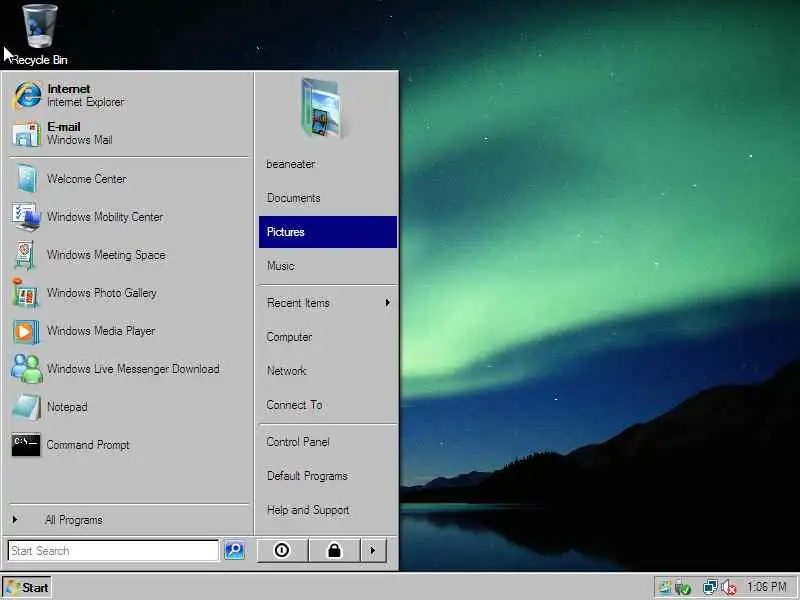Launch Windows Mobility Center icon
This screenshot has height=600, width=800.
26,217
